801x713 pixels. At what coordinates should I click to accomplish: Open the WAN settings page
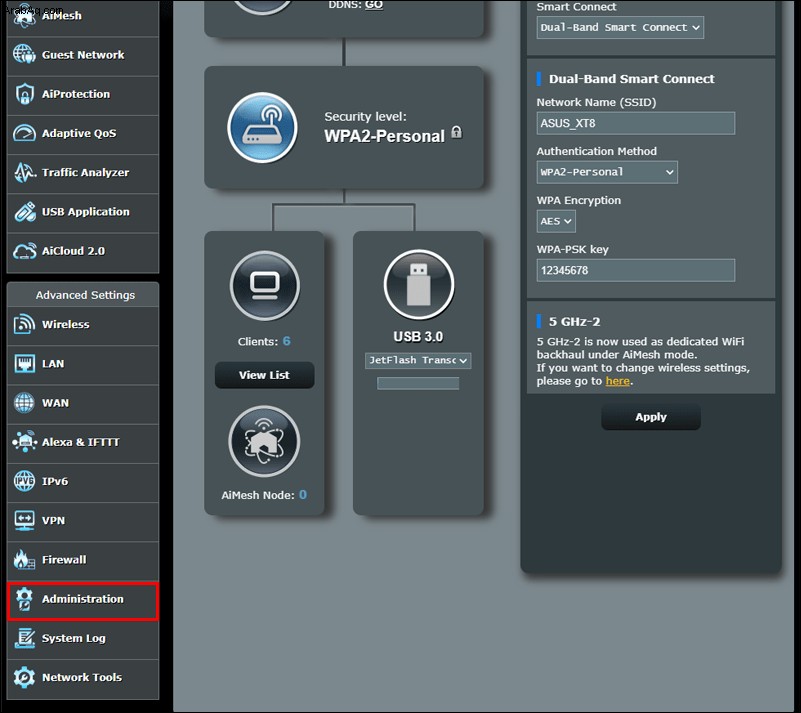pyautogui.click(x=83, y=403)
